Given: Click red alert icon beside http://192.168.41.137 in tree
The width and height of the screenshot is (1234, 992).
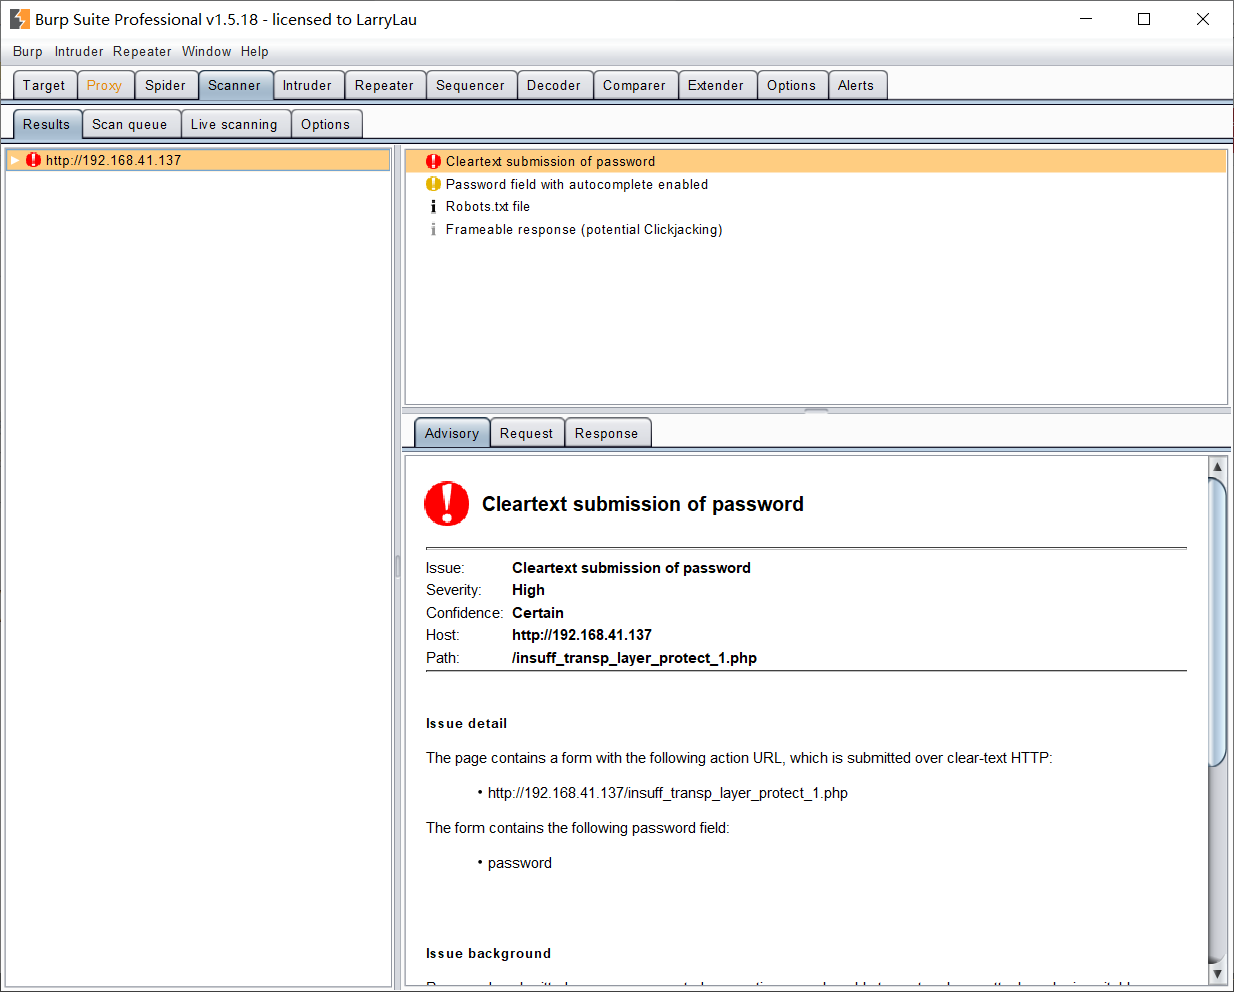Looking at the screenshot, I should pyautogui.click(x=34, y=160).
